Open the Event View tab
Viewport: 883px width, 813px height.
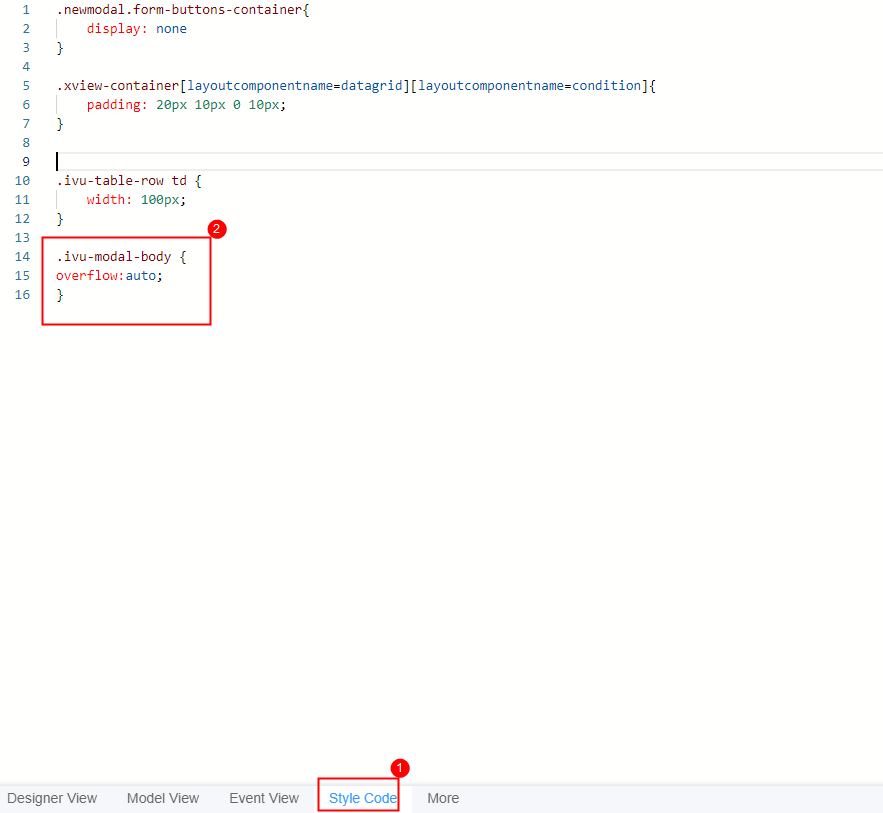click(x=264, y=798)
